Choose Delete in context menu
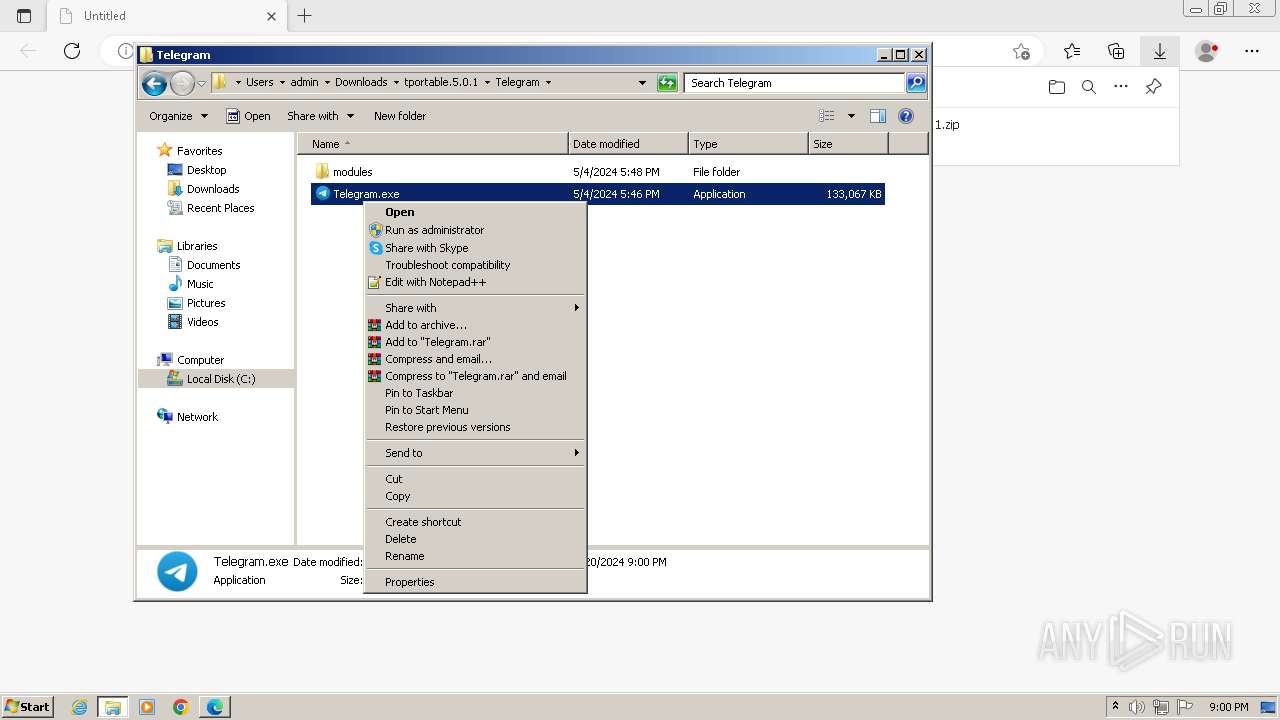Viewport: 1280px width, 720px height. coord(475,539)
